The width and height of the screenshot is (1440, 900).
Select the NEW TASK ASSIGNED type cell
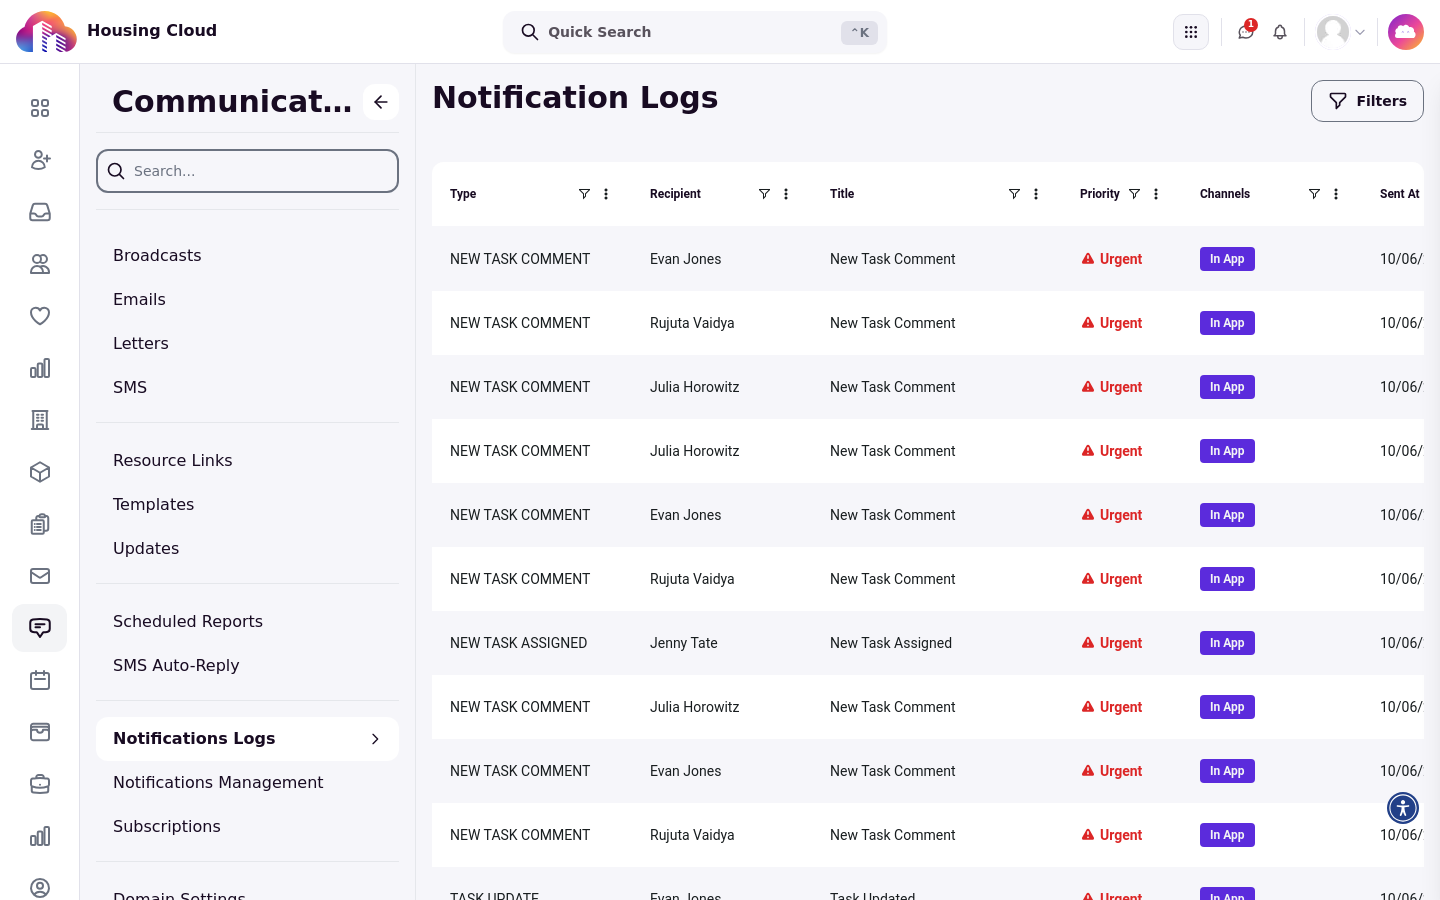pyautogui.click(x=518, y=643)
